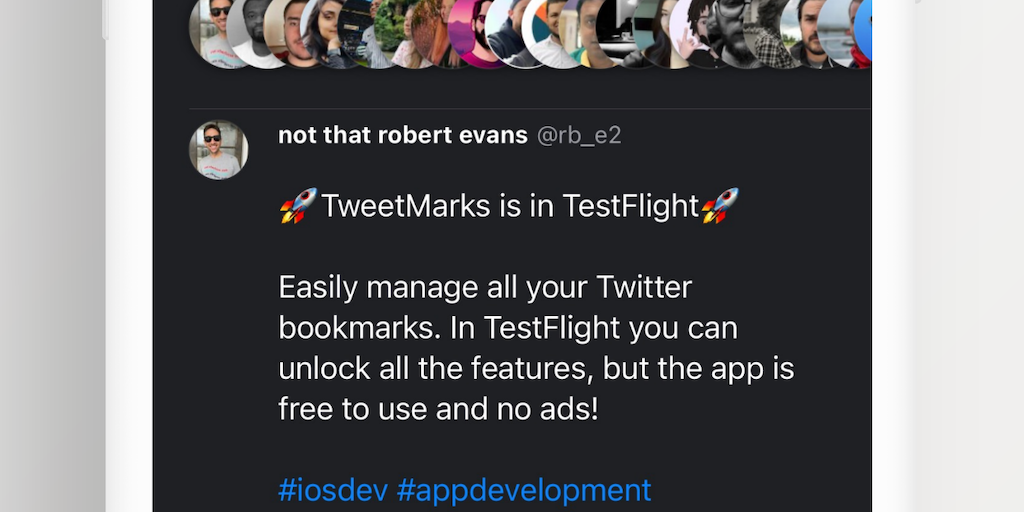Click the paragraph starting Easily manage all

(536, 349)
